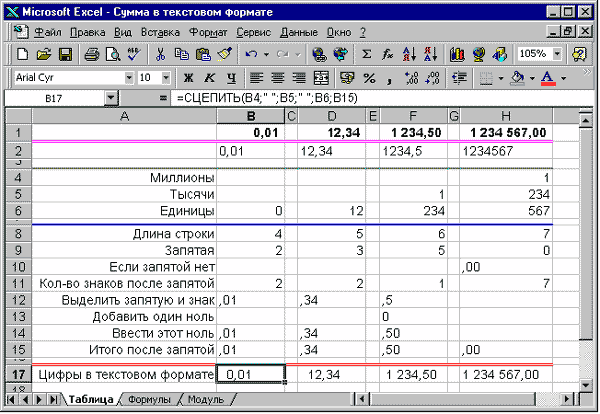Select row 17 header
Viewport: 600px width, 414px height.
pyautogui.click(x=18, y=374)
